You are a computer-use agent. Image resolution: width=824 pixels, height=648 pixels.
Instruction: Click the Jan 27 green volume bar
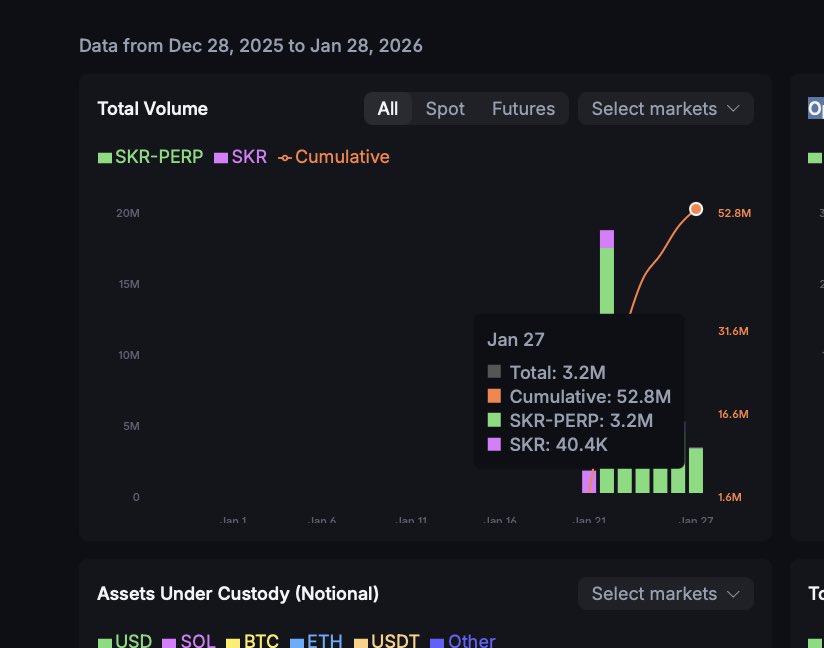pos(696,470)
